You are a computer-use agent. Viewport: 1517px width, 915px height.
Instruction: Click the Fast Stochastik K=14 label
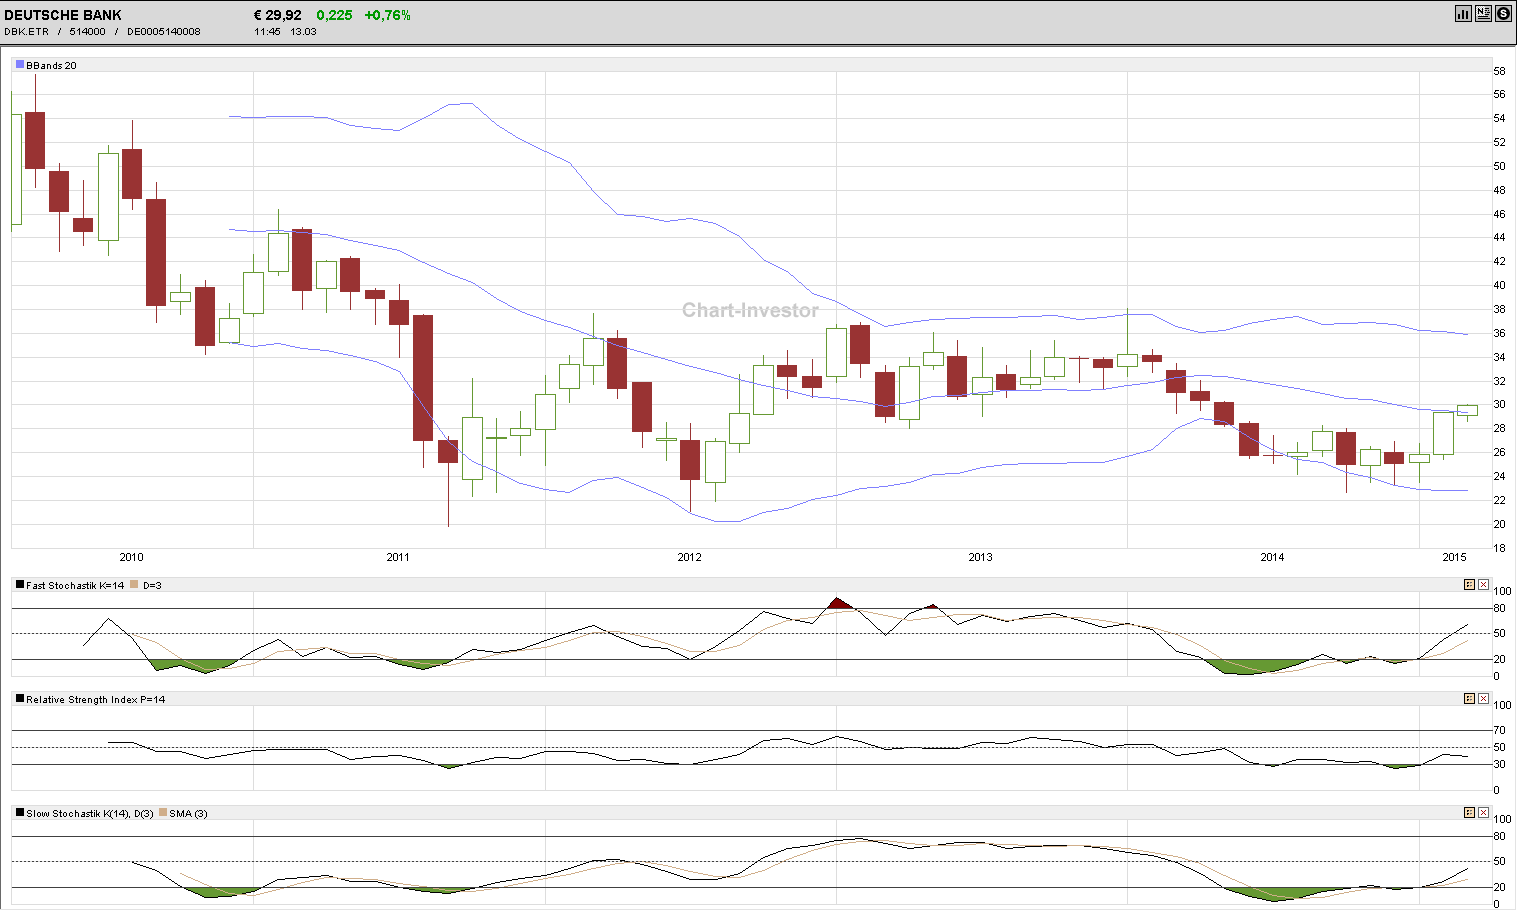point(75,586)
